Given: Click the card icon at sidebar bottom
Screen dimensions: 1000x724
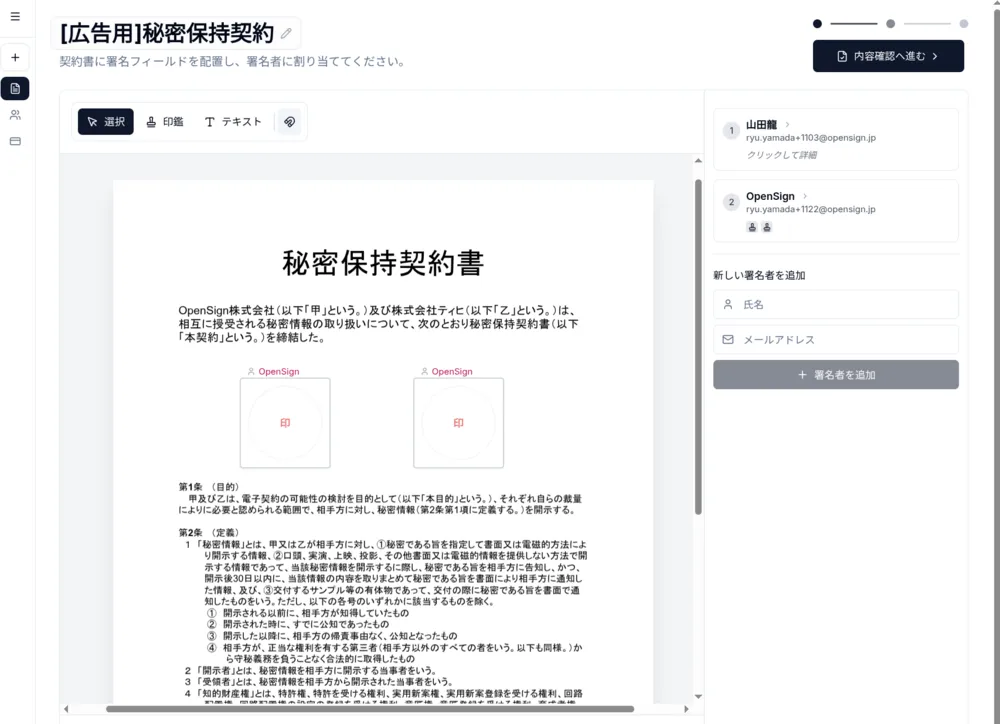Looking at the screenshot, I should (x=15, y=140).
